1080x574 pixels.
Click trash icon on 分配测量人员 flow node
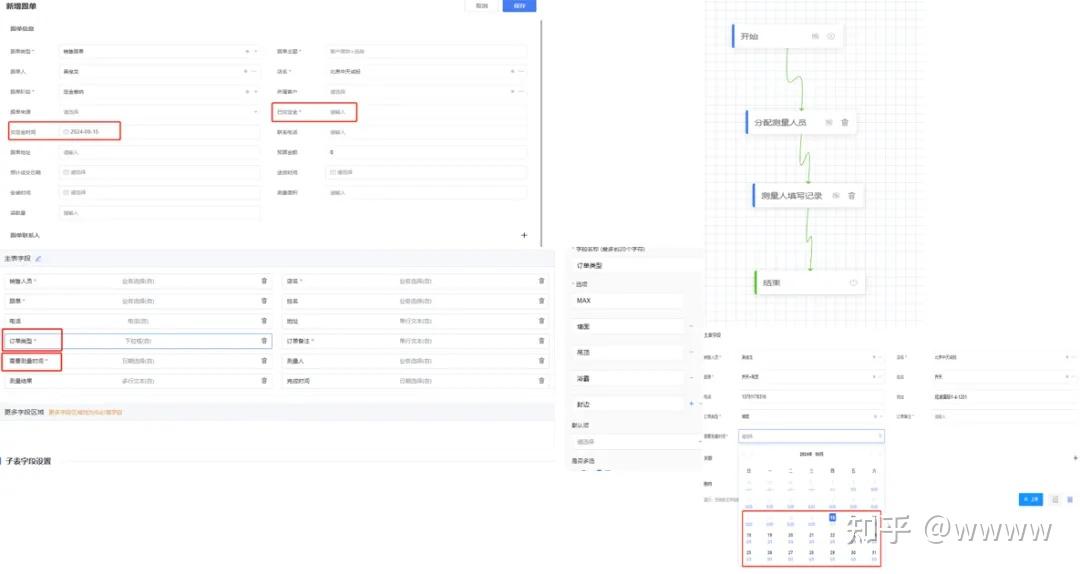[844, 122]
